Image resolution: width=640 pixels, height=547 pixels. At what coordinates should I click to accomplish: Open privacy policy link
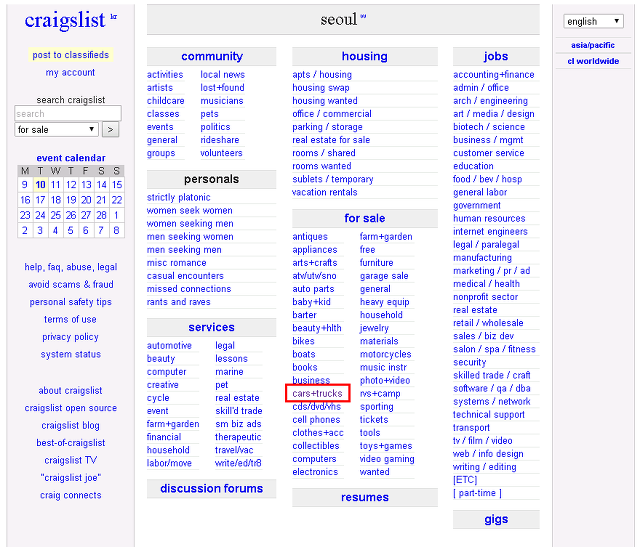tap(70, 337)
